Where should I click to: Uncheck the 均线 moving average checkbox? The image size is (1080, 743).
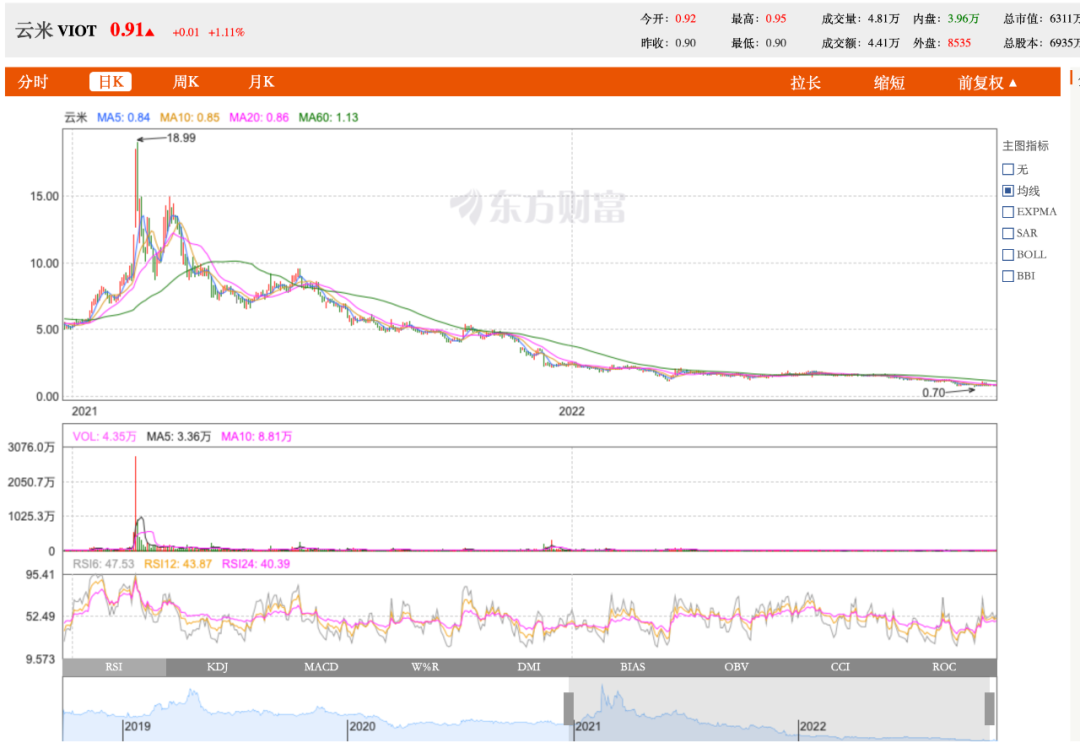pos(1008,190)
